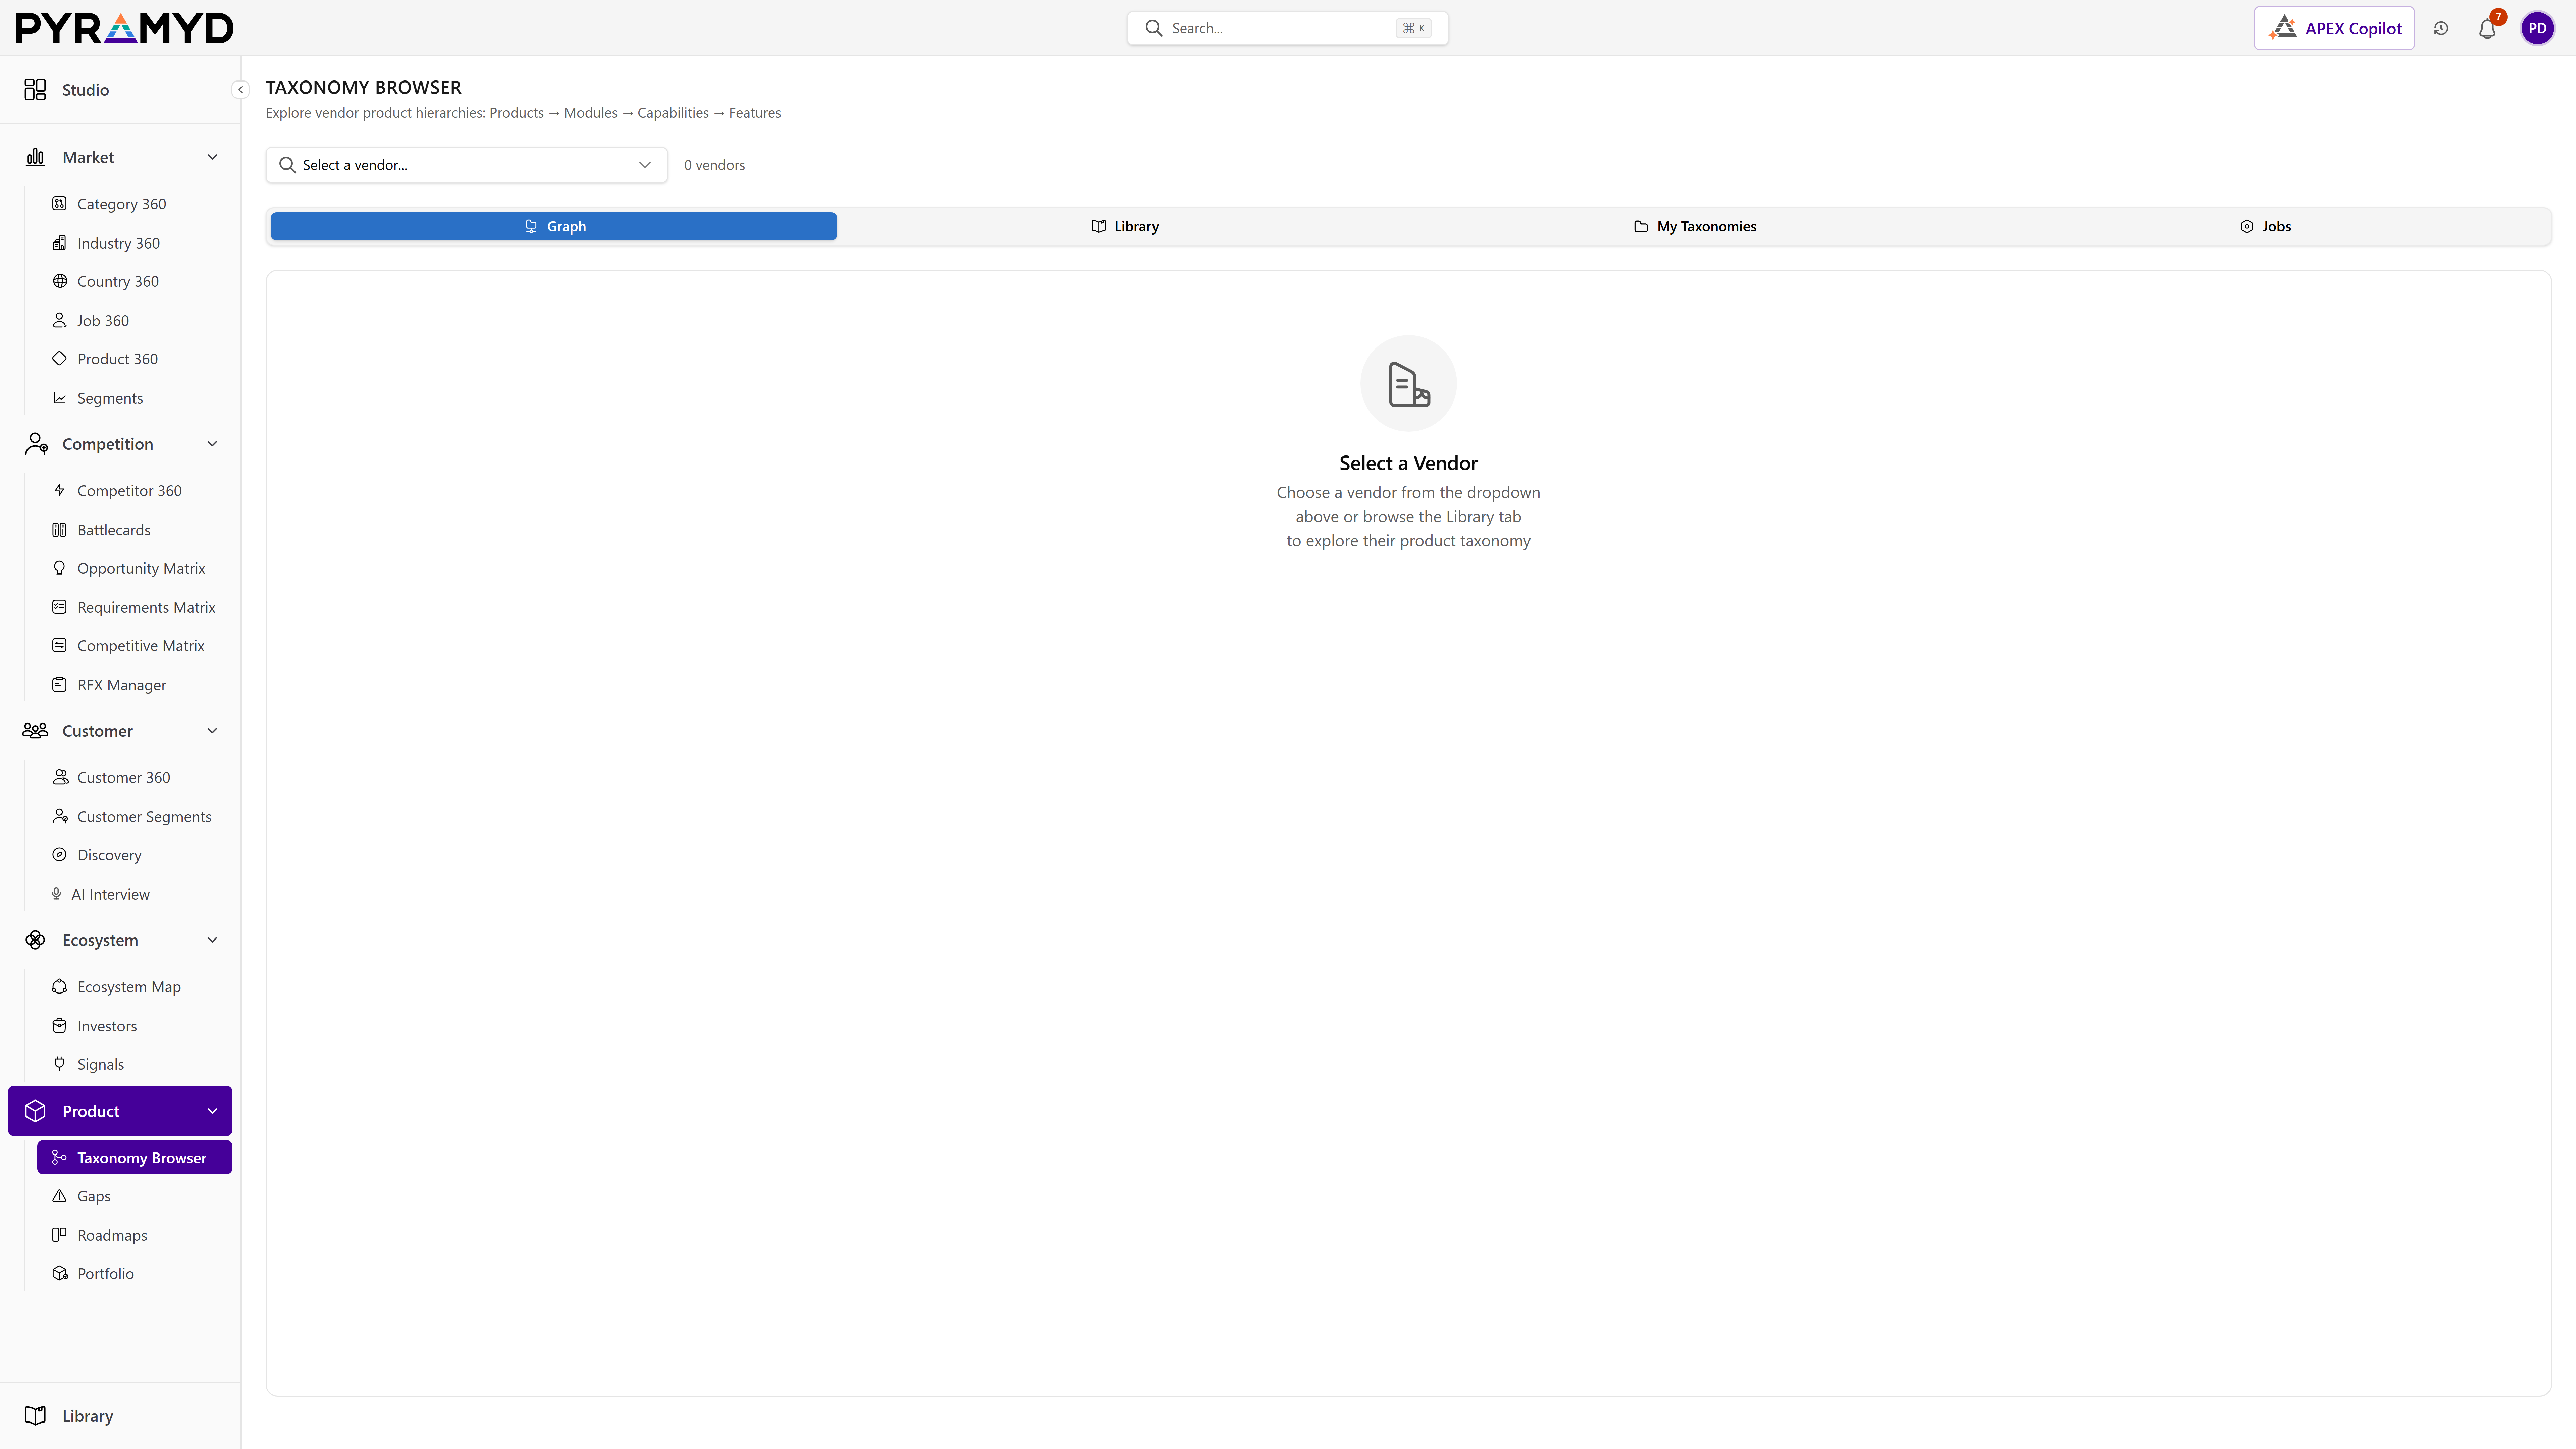Click the Roadmaps icon
This screenshot has height=1449, width=2576.
[x=59, y=1235]
